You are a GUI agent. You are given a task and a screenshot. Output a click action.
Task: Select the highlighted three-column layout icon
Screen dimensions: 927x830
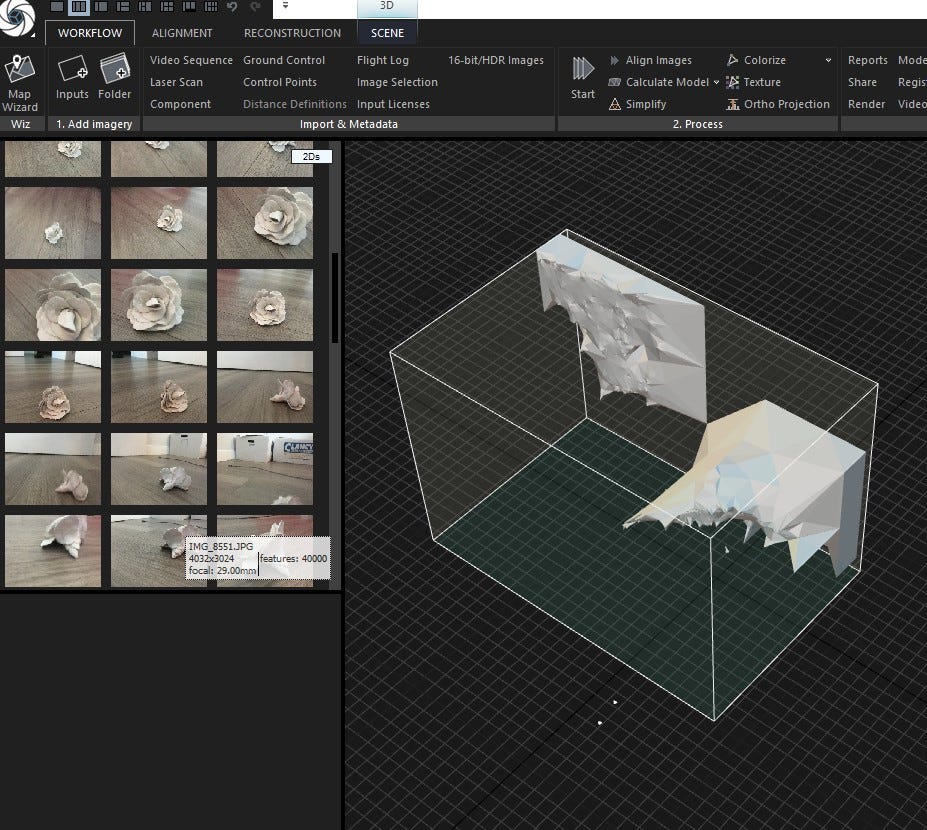[79, 7]
